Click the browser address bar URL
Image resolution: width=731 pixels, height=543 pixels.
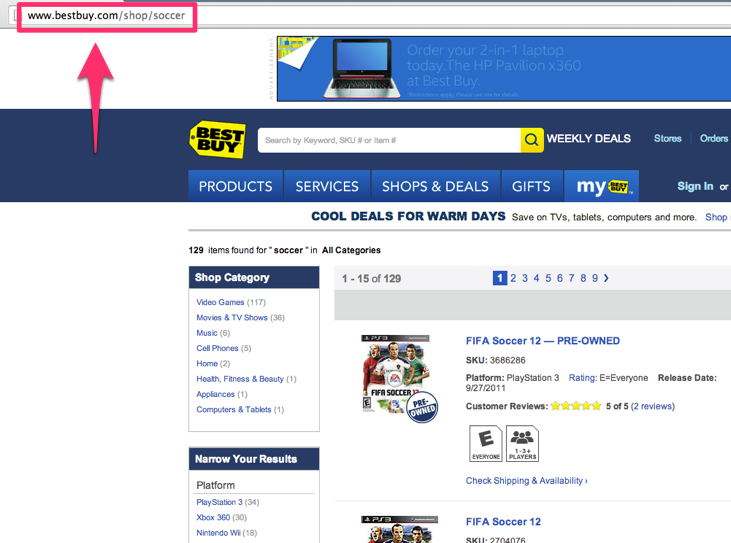[x=106, y=15]
